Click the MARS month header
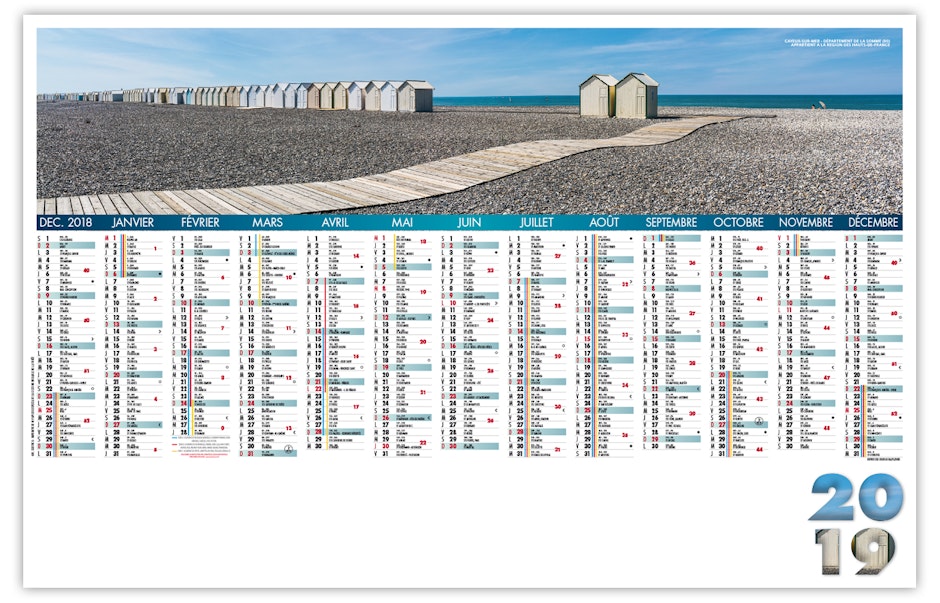Viewport: 940px width, 603px height. coord(267,222)
